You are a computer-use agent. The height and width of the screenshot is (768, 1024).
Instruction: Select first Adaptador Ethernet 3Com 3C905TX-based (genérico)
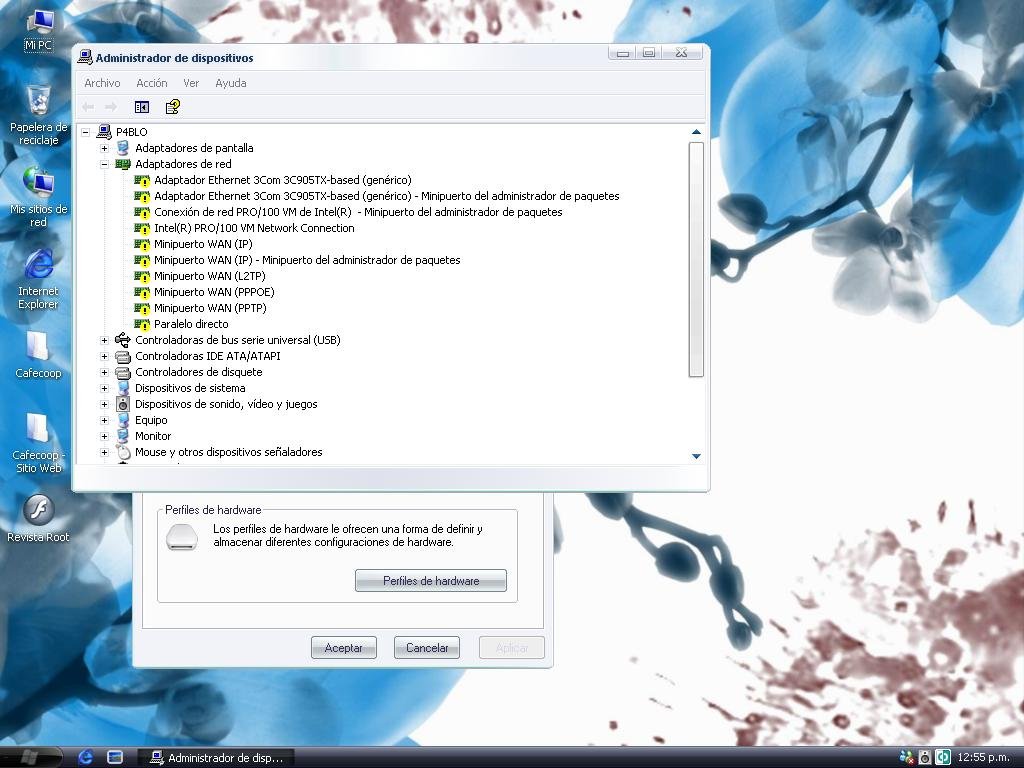coord(283,180)
